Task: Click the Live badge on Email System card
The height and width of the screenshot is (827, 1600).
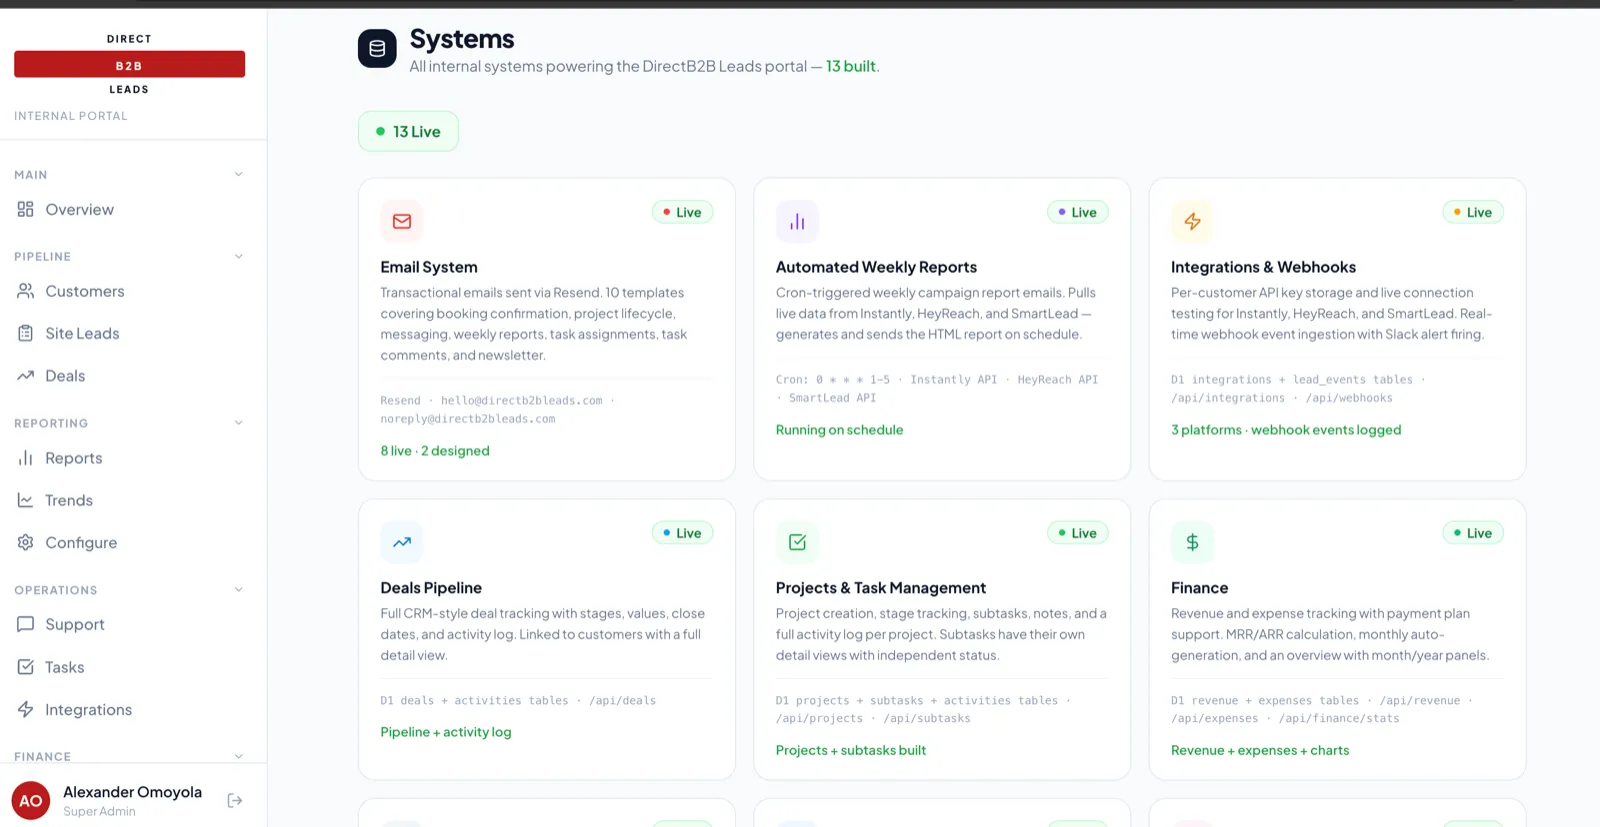Action: pos(682,212)
